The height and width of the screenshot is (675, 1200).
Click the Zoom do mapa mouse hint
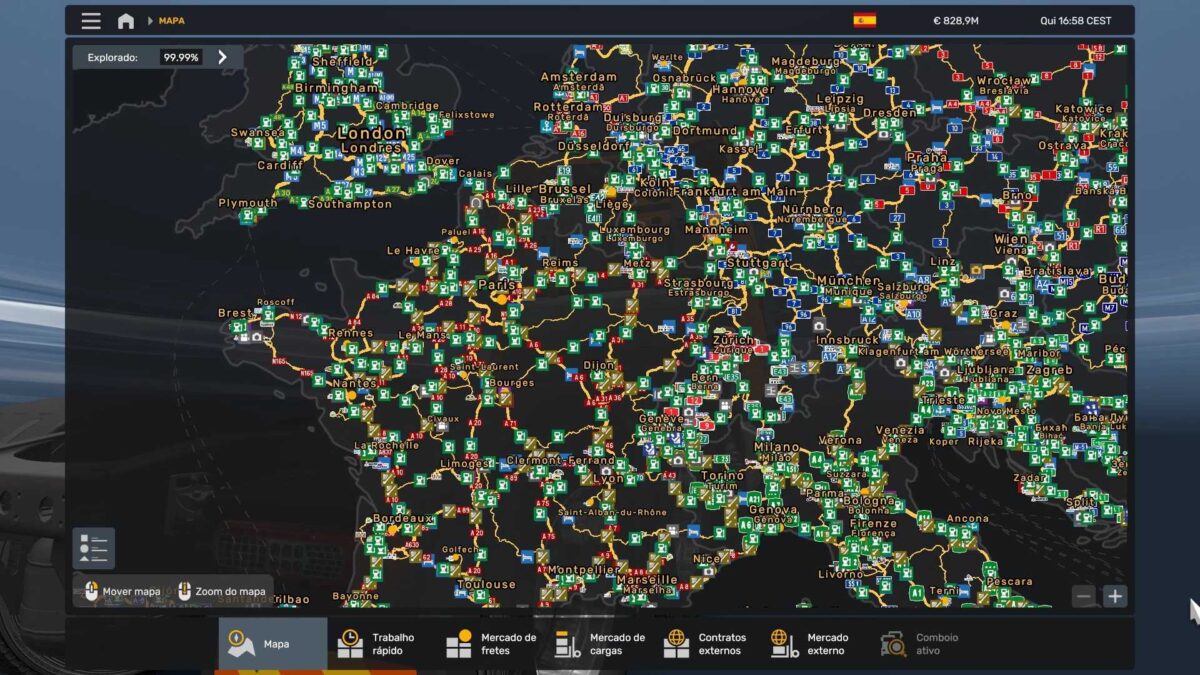tap(221, 591)
